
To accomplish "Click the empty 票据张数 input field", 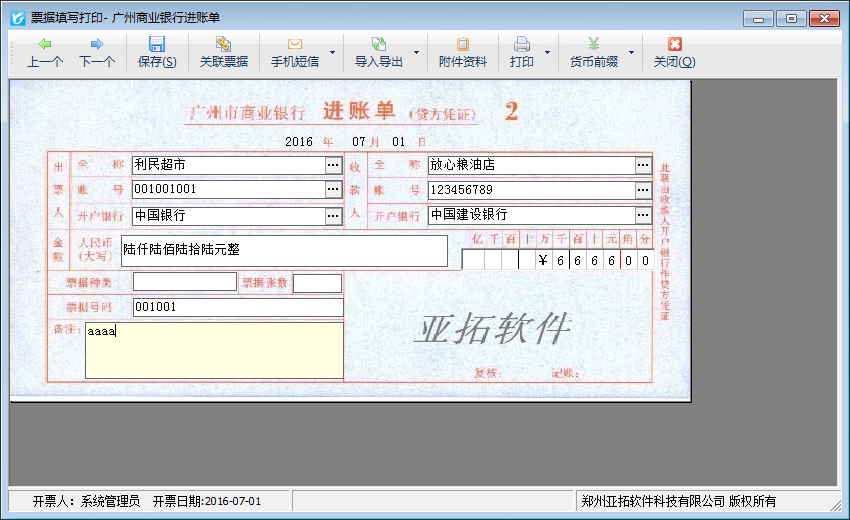I will click(317, 283).
